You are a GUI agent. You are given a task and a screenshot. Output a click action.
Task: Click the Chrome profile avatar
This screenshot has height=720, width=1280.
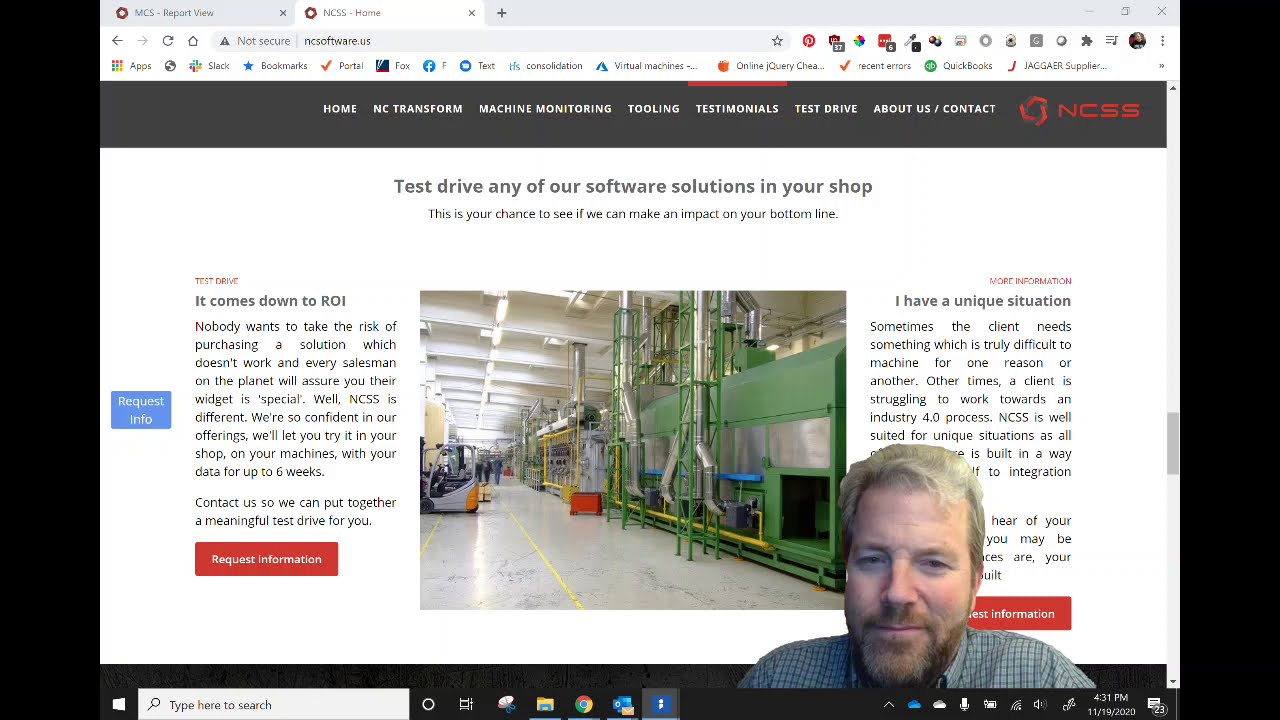pyautogui.click(x=1137, y=41)
